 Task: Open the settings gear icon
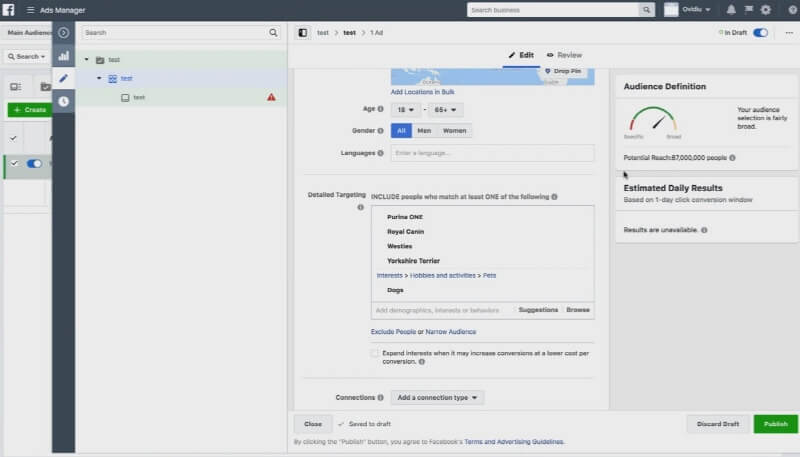coord(765,10)
